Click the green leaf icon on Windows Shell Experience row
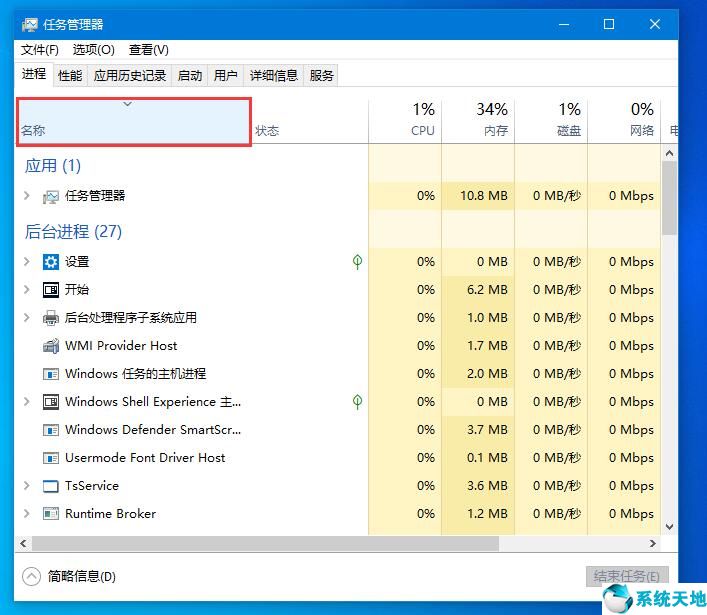 (358, 401)
